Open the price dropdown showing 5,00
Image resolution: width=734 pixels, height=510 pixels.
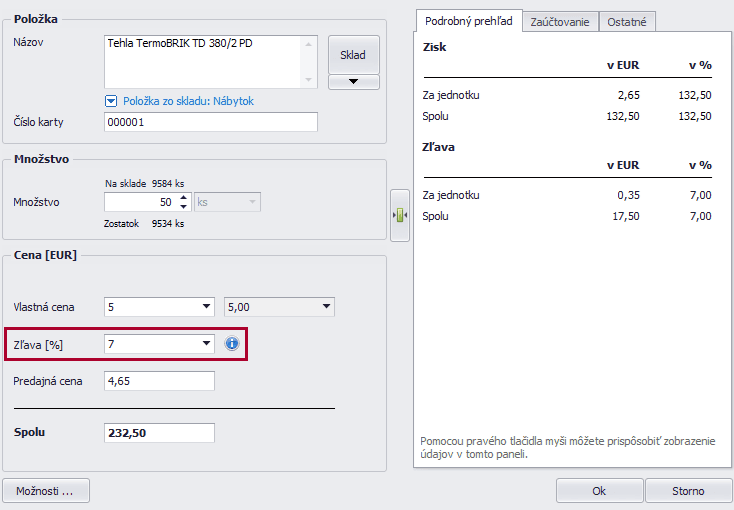[279, 307]
